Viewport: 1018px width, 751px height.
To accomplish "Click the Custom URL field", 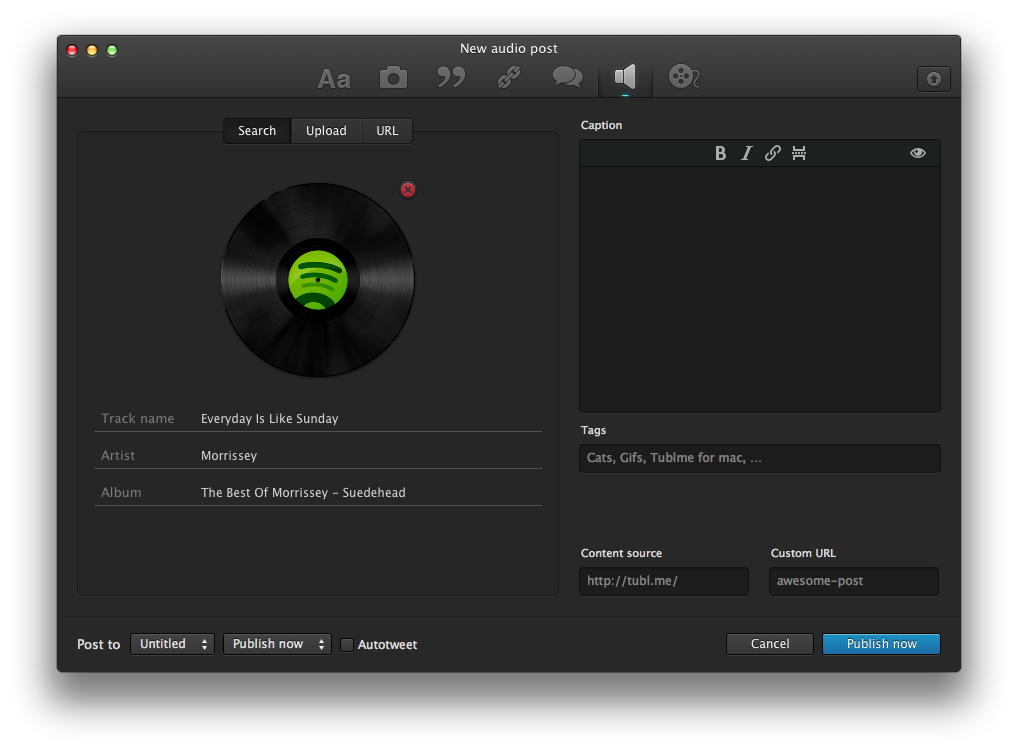I will click(x=854, y=581).
